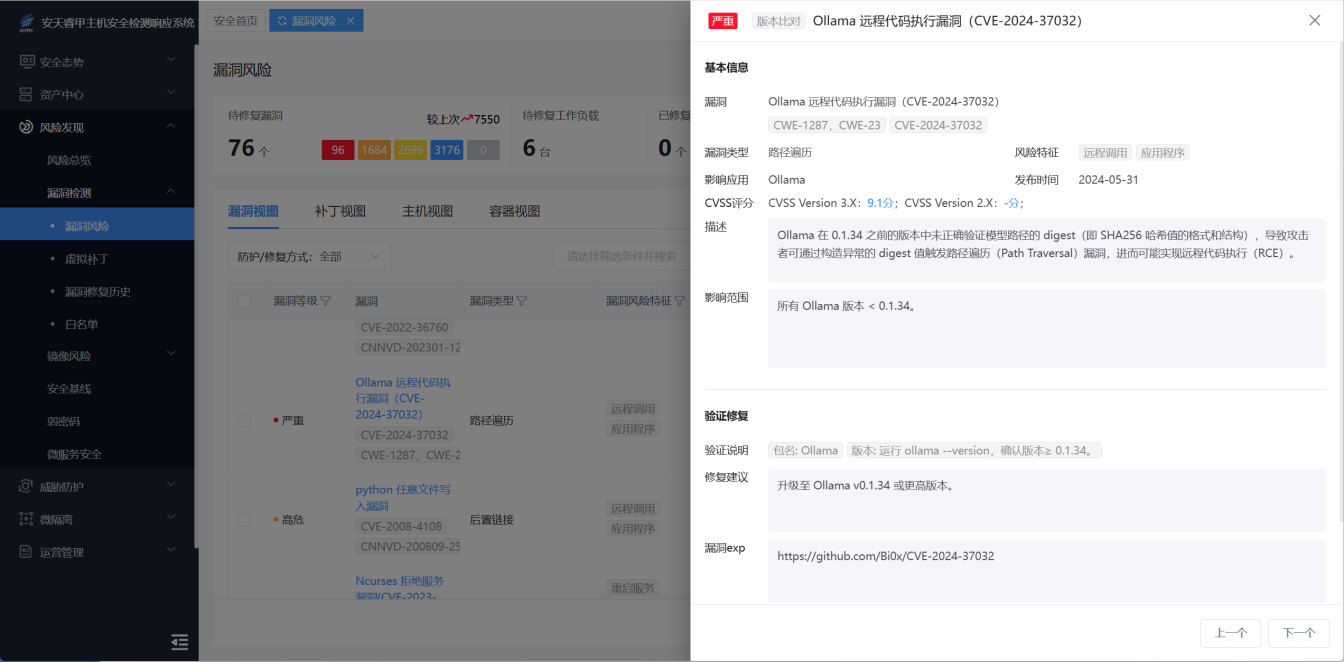Image resolution: width=1344 pixels, height=662 pixels.
Task: Expand the 威胁防护 menu chevron
Action: tap(171, 486)
